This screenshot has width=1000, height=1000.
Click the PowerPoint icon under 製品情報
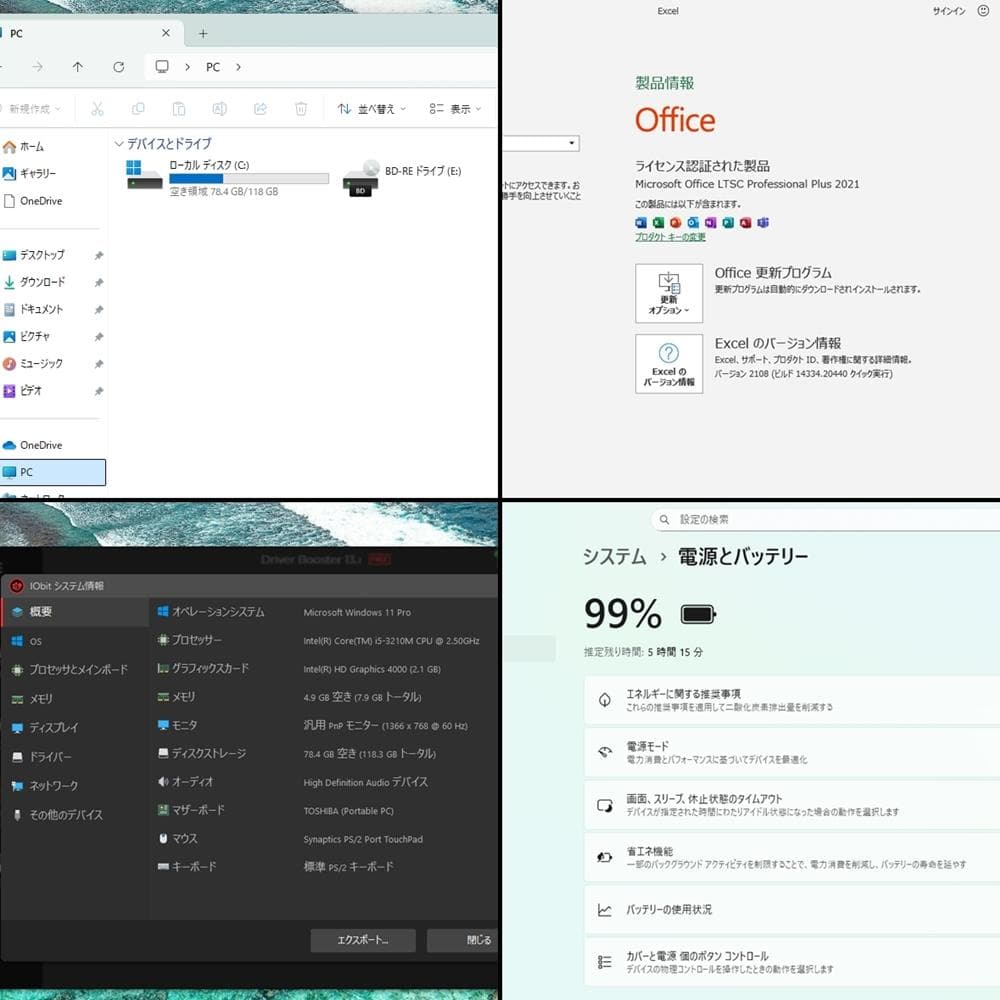click(x=676, y=223)
